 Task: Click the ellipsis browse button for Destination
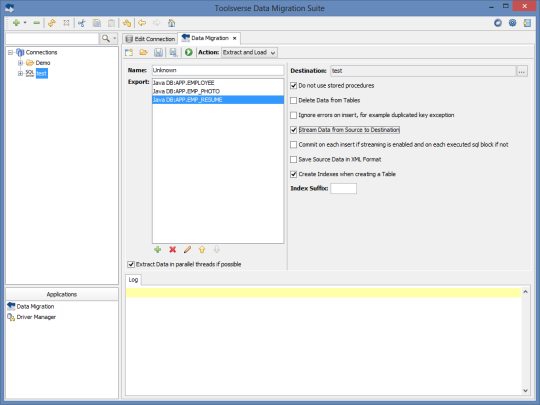point(522,71)
